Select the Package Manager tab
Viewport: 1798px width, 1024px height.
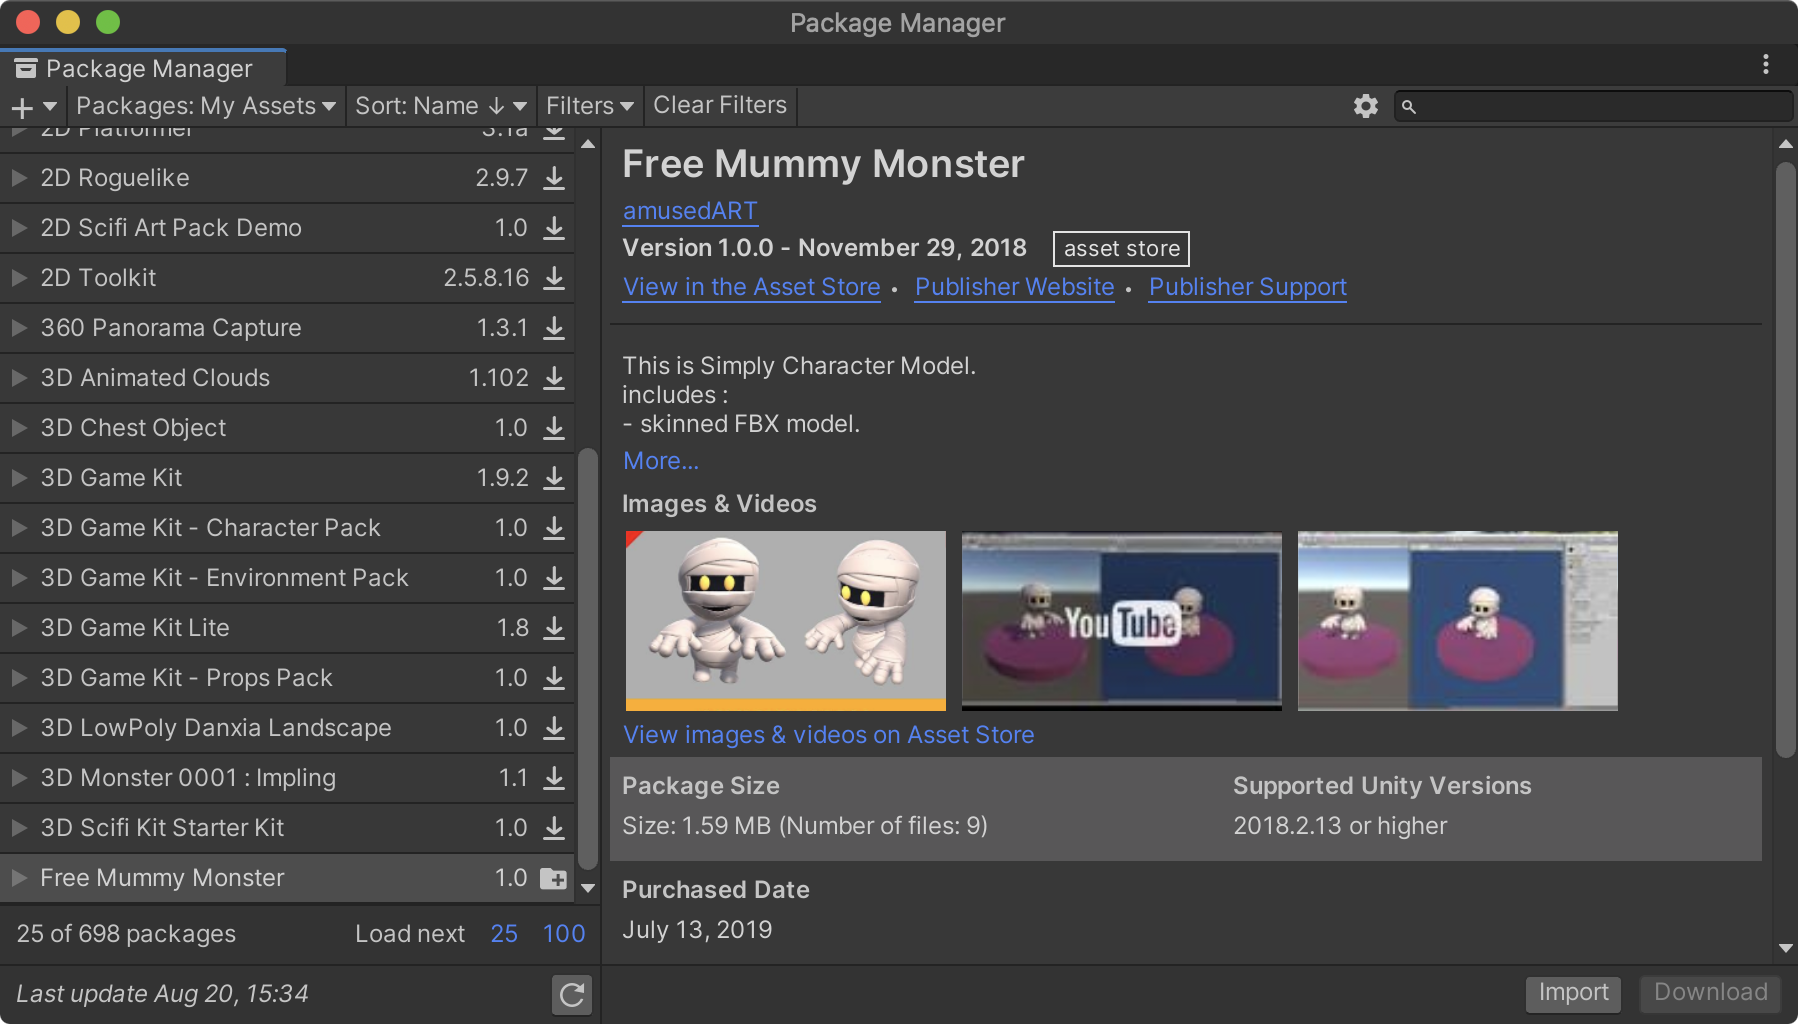click(143, 68)
